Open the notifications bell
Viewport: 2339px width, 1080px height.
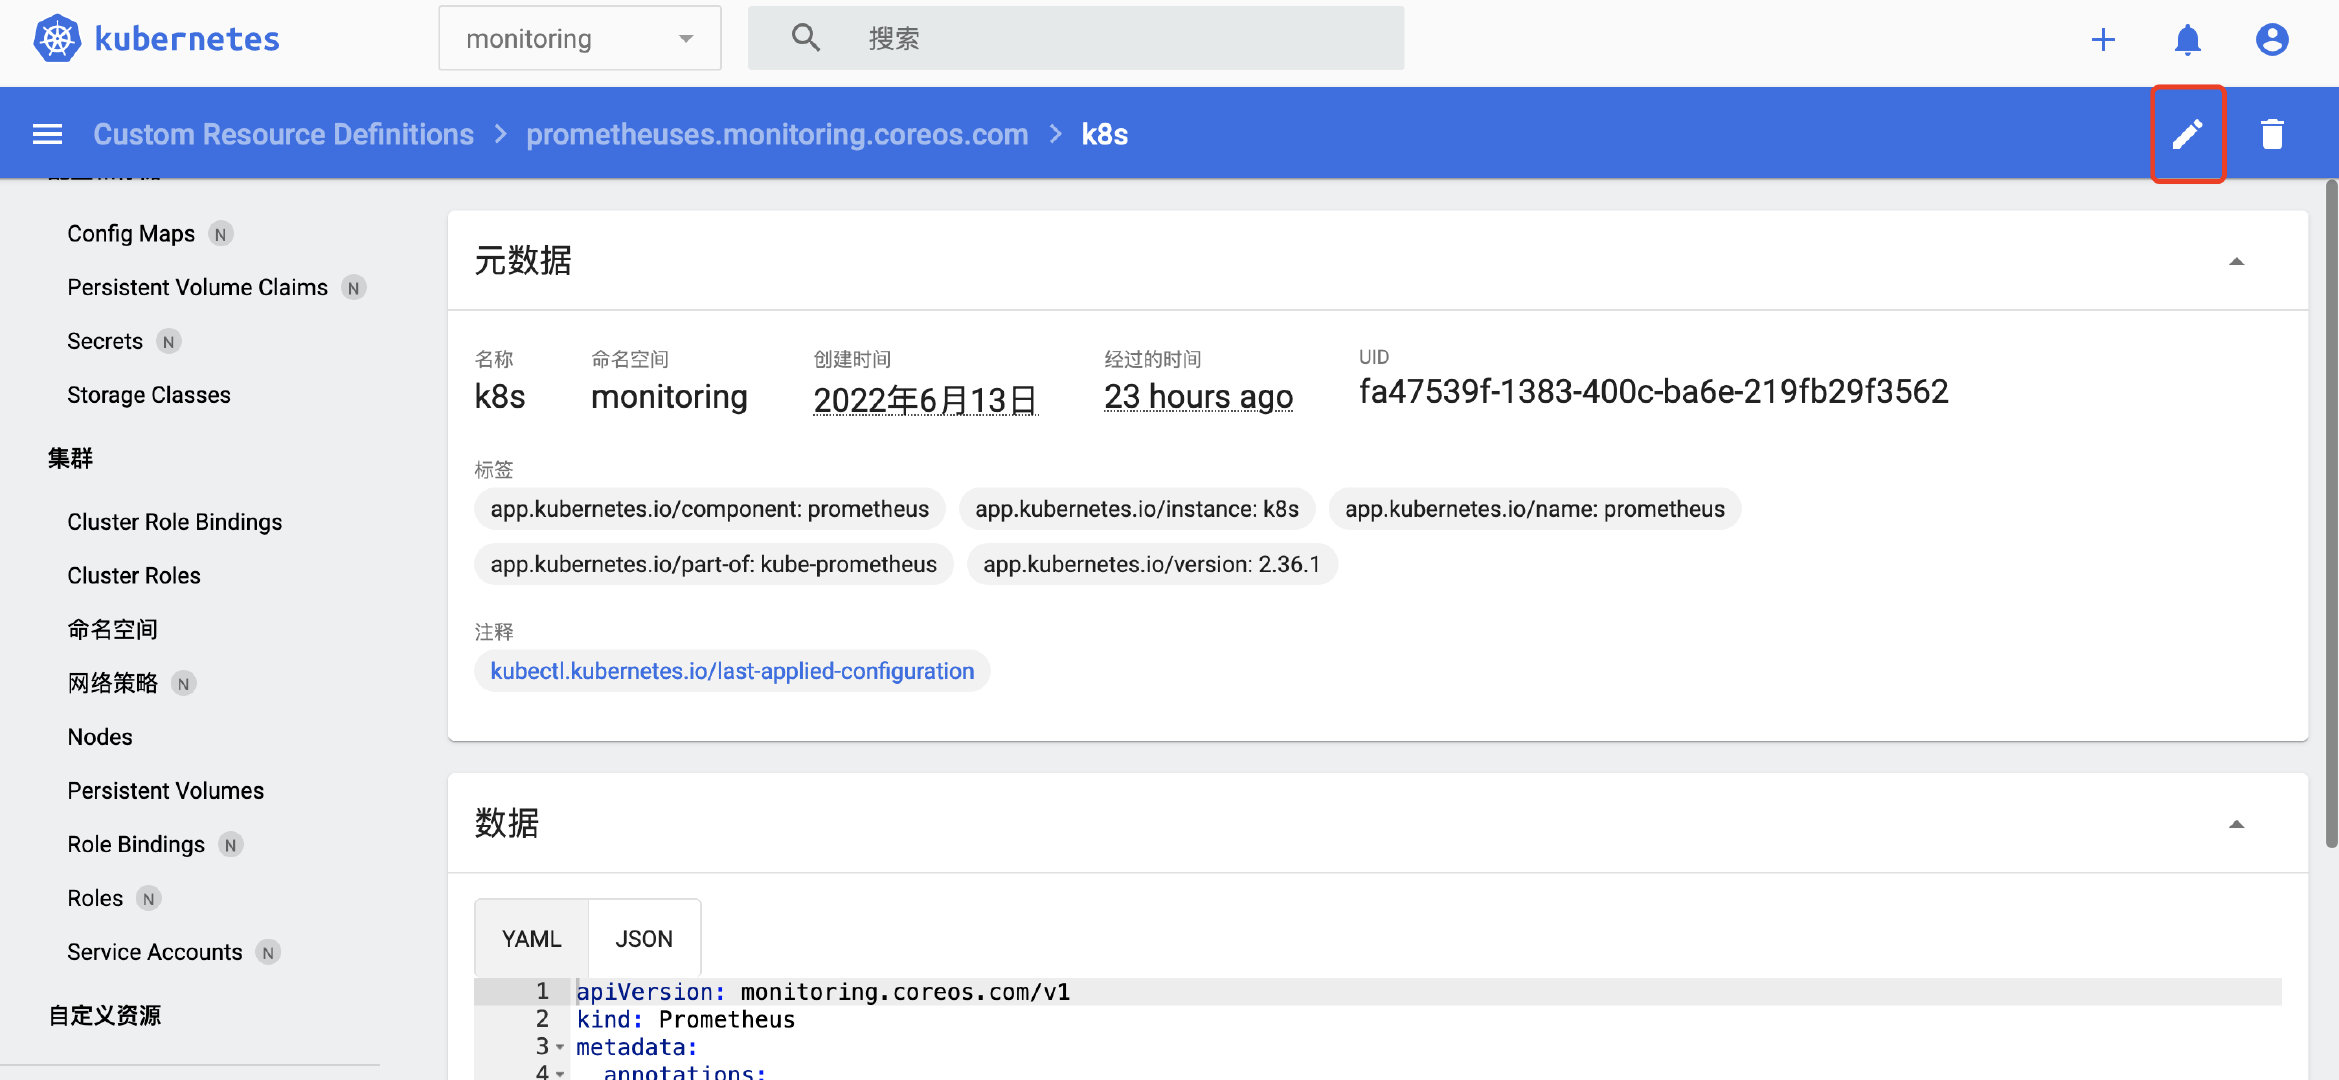2187,39
